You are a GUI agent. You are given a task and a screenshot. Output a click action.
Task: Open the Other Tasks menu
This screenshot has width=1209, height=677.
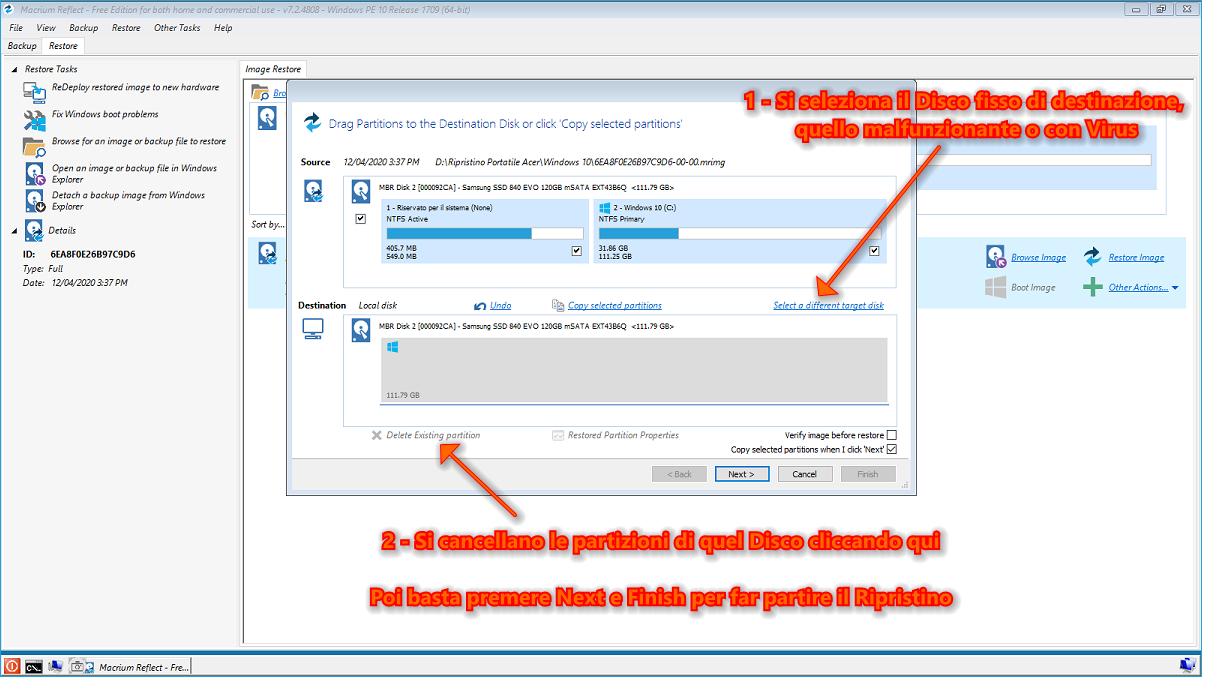177,28
